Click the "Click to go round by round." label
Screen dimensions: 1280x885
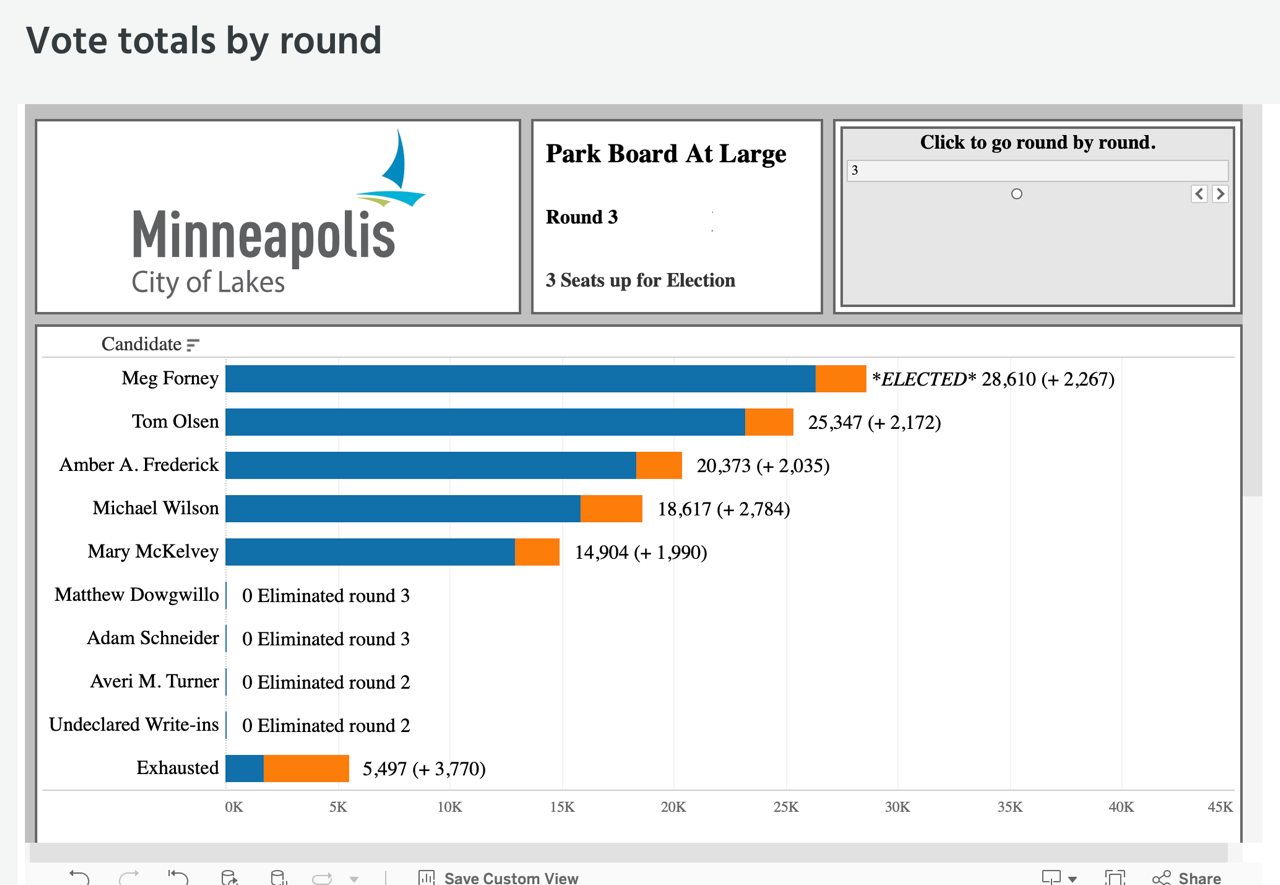point(1037,142)
